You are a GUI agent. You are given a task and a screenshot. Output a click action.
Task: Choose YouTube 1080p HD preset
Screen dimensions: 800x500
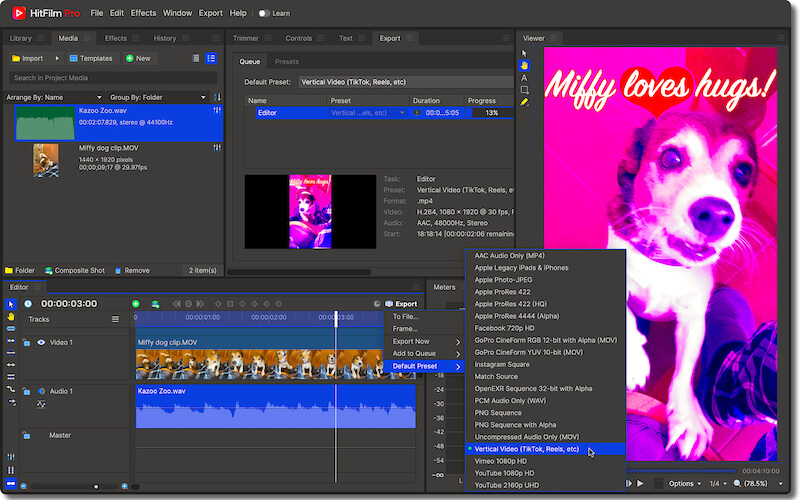546,473
